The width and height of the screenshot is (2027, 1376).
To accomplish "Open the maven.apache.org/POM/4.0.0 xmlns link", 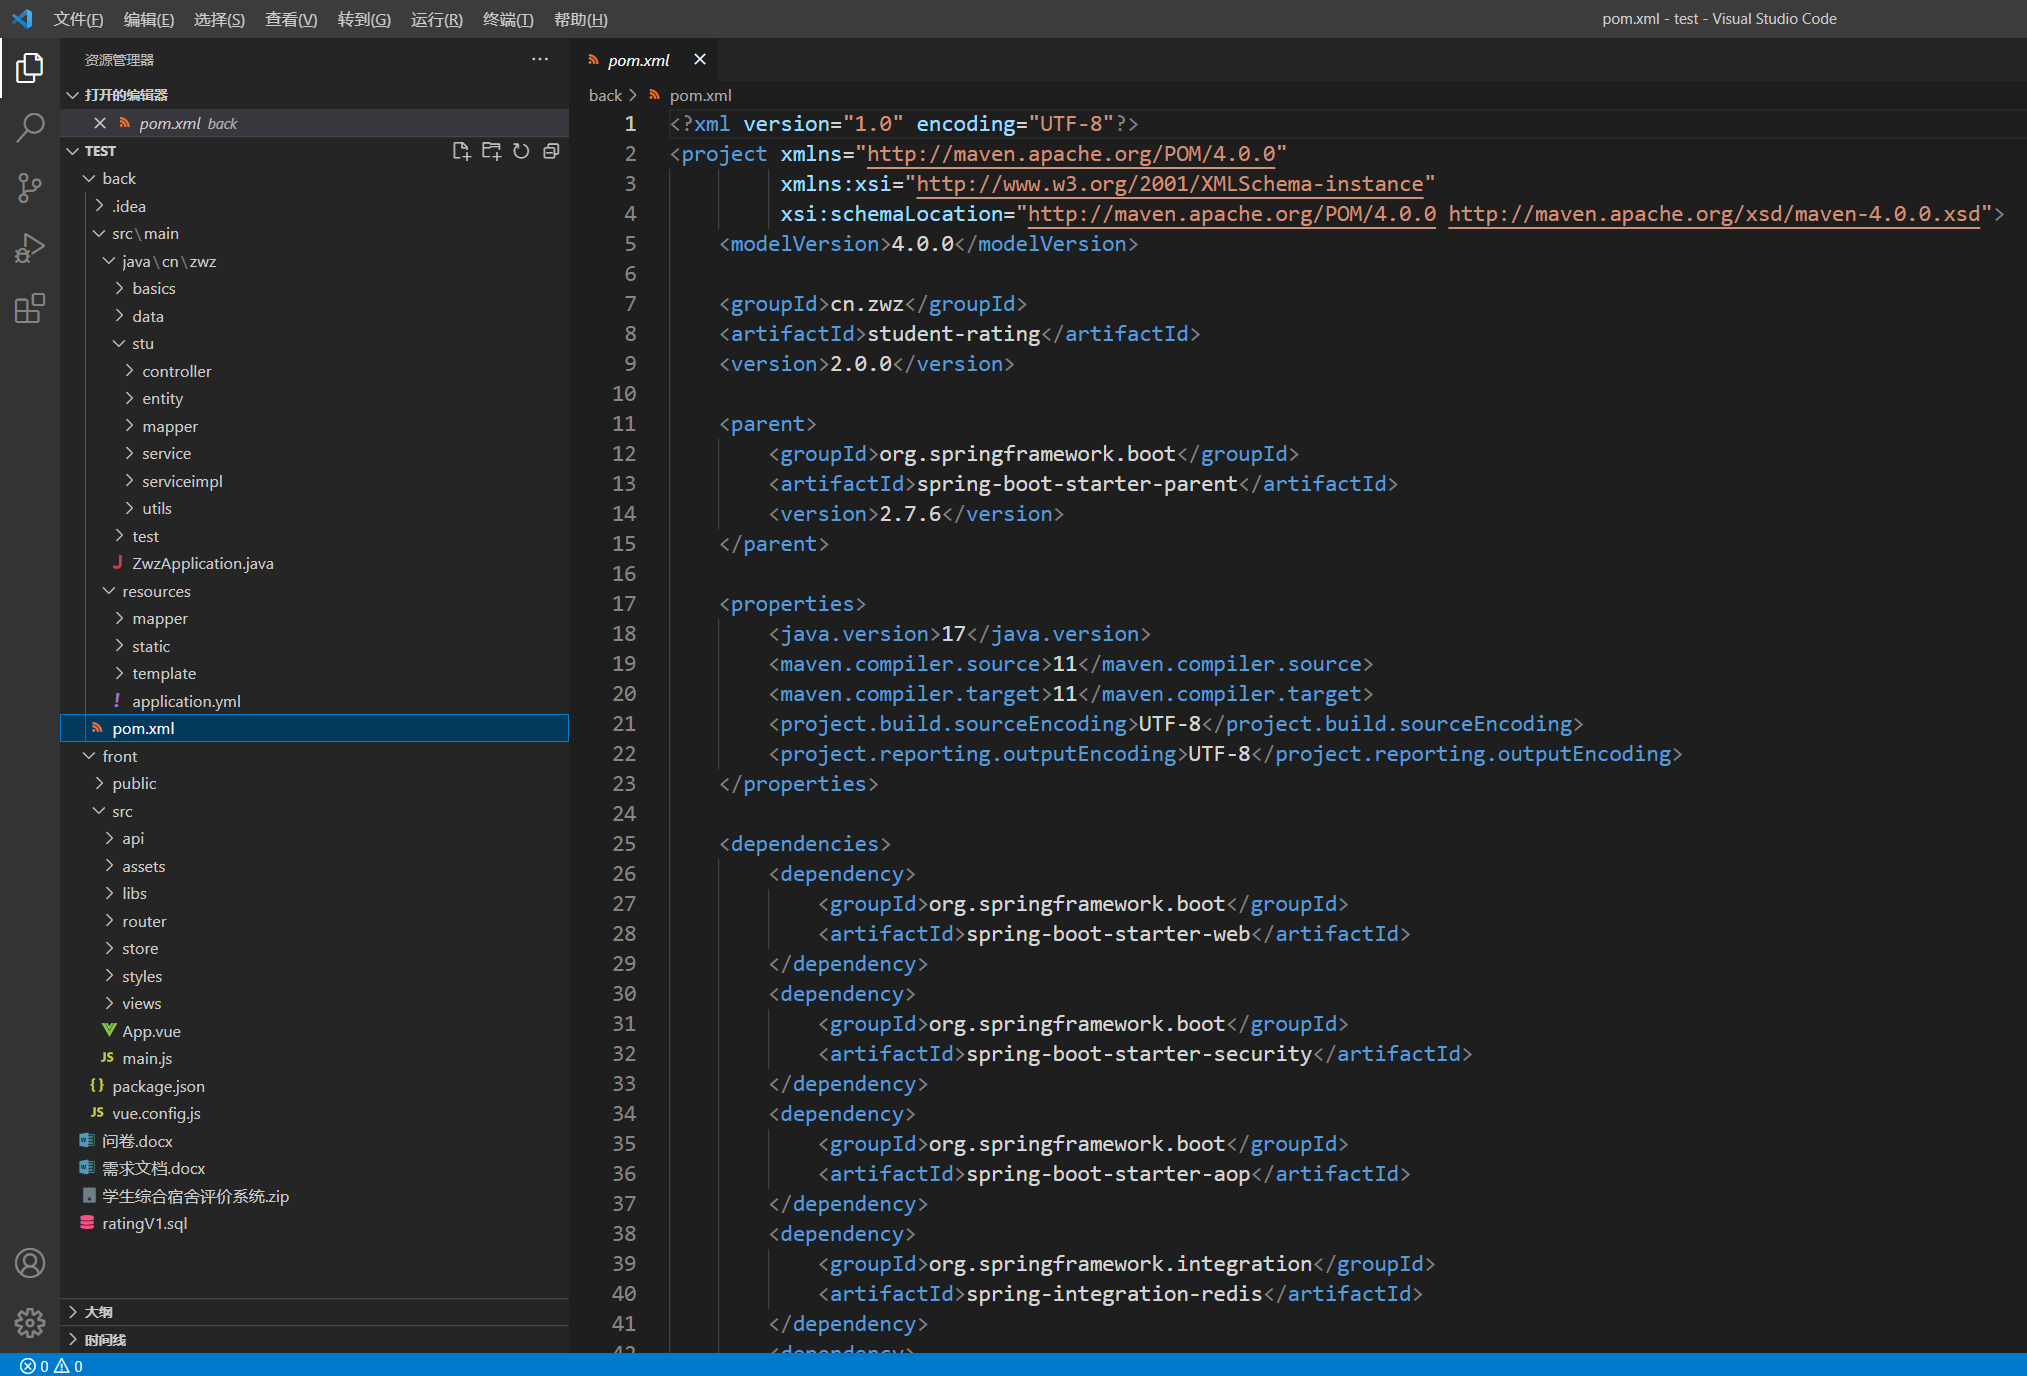I will 1071,154.
